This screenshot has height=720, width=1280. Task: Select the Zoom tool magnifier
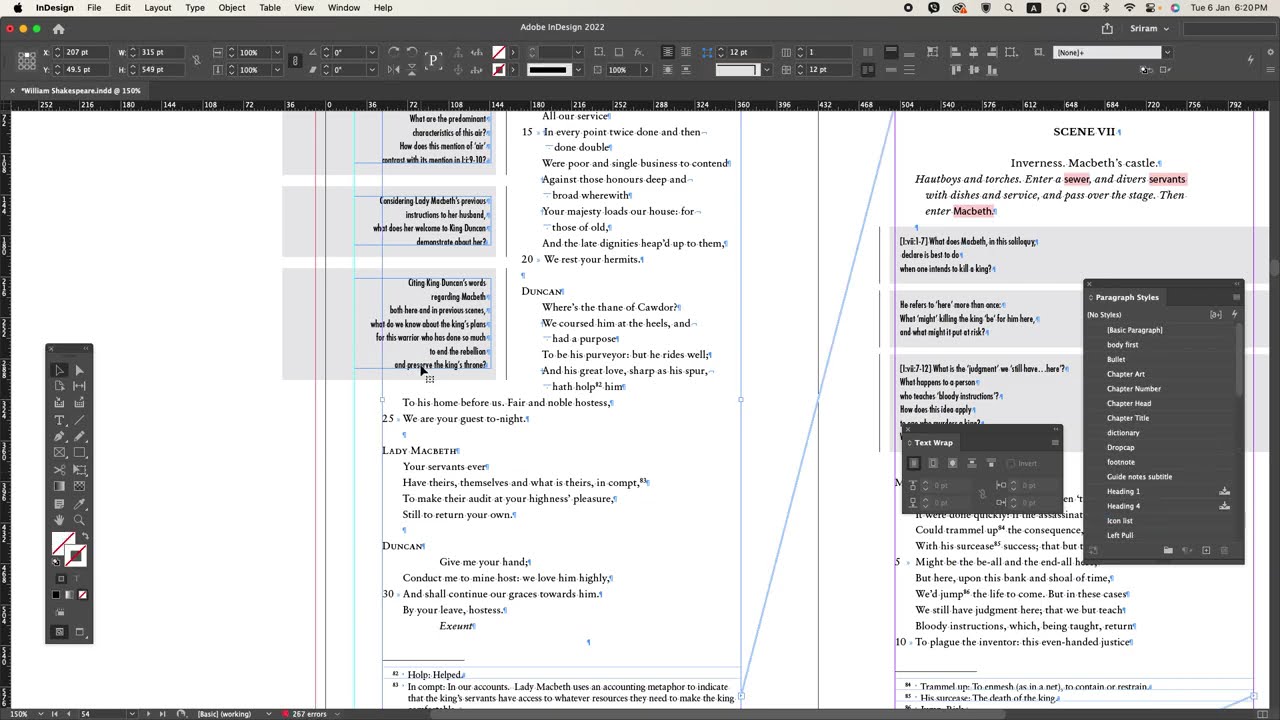(x=79, y=520)
